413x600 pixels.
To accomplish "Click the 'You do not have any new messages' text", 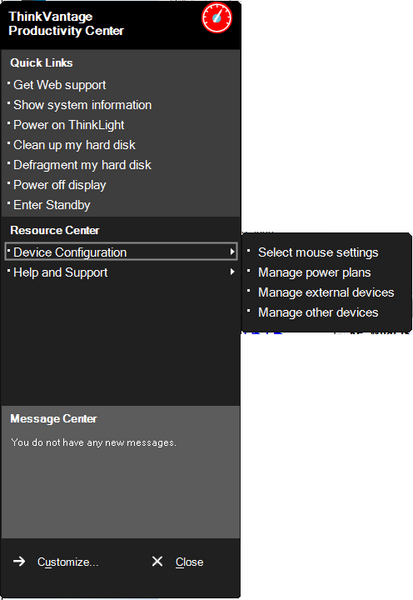I will click(x=94, y=443).
